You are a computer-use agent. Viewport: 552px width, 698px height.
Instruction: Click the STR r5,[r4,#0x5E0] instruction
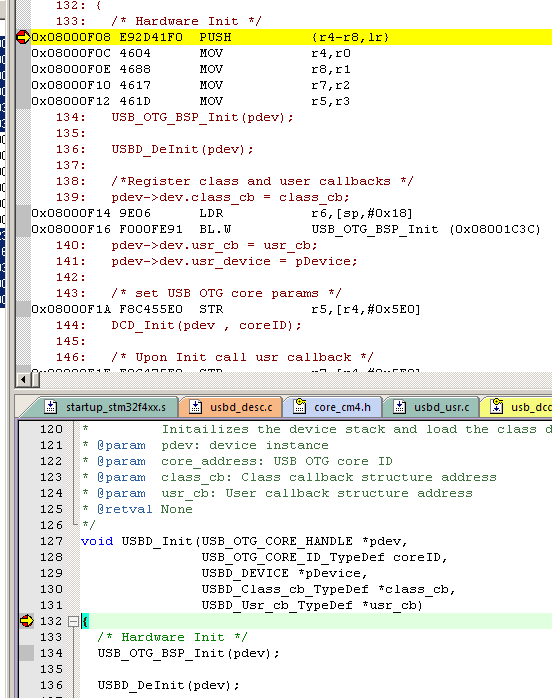292,309
